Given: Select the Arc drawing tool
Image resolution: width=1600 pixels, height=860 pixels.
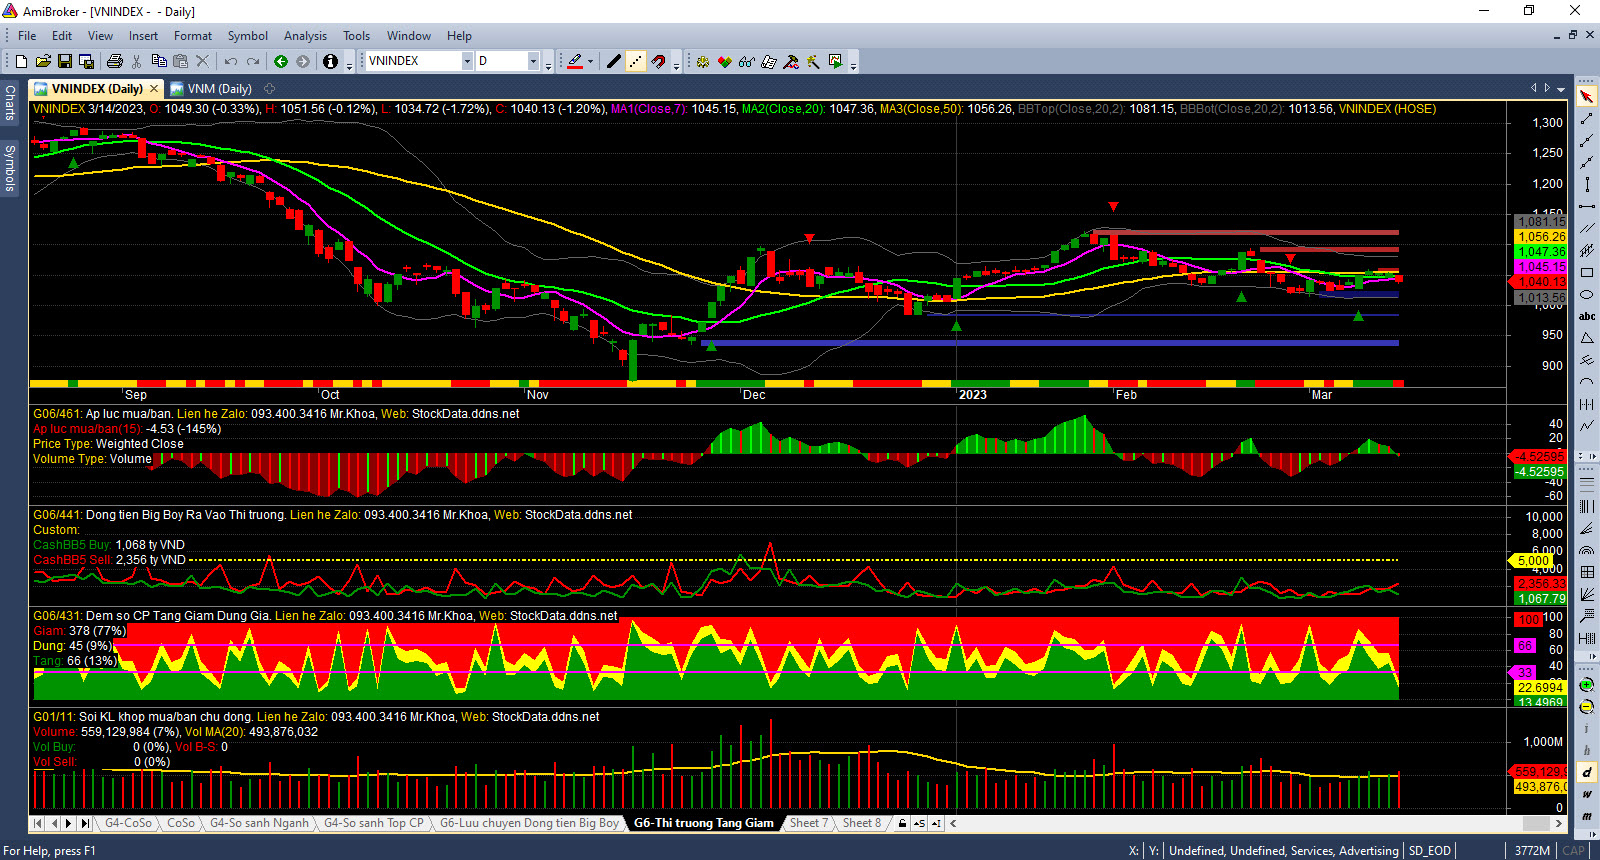Looking at the screenshot, I should [x=1587, y=381].
